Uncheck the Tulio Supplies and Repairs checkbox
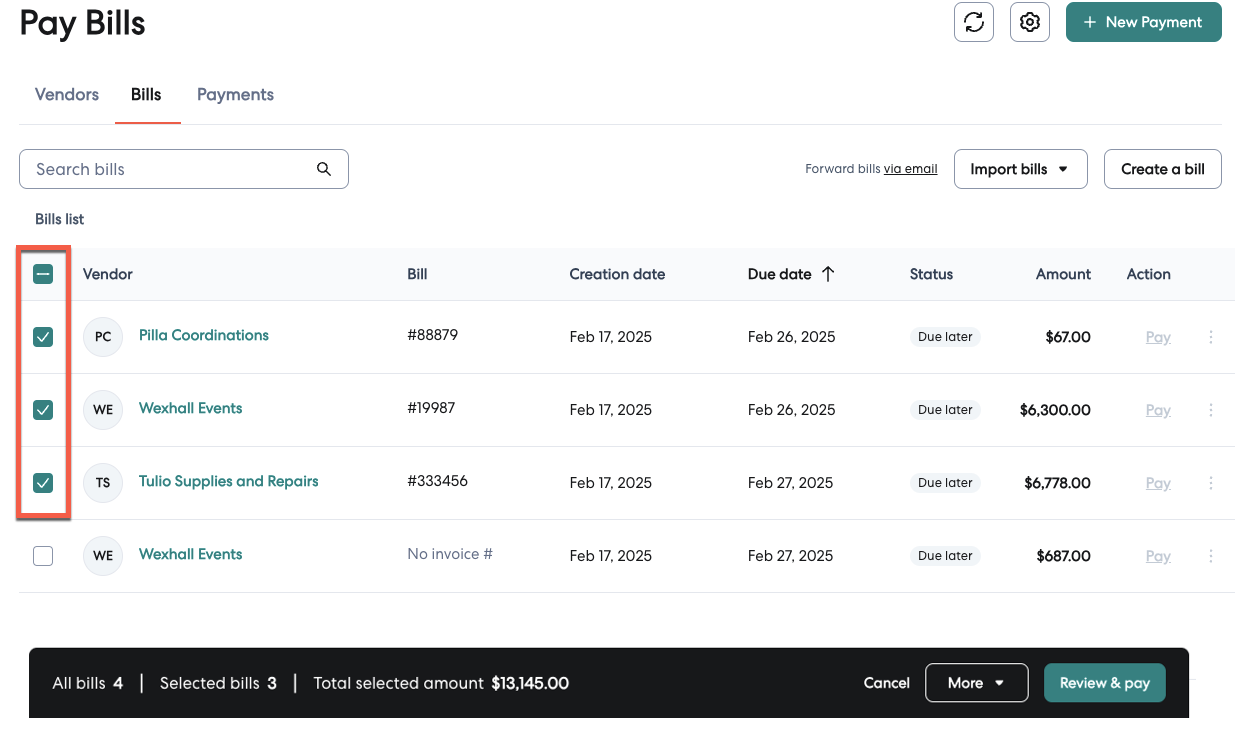 coord(43,483)
